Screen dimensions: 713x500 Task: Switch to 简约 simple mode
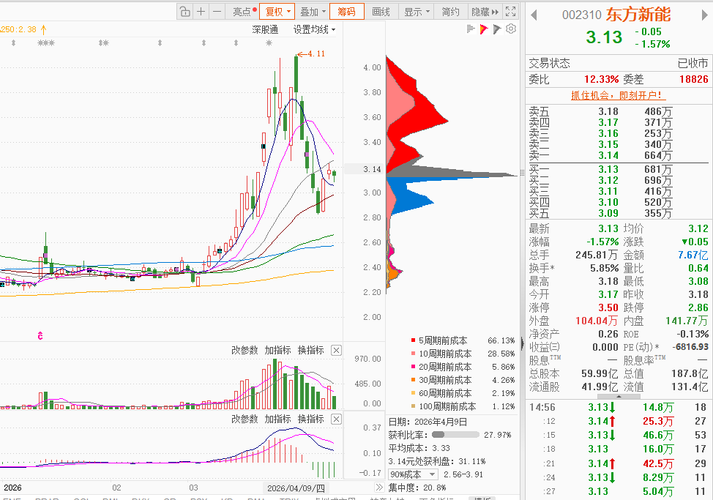(x=450, y=12)
